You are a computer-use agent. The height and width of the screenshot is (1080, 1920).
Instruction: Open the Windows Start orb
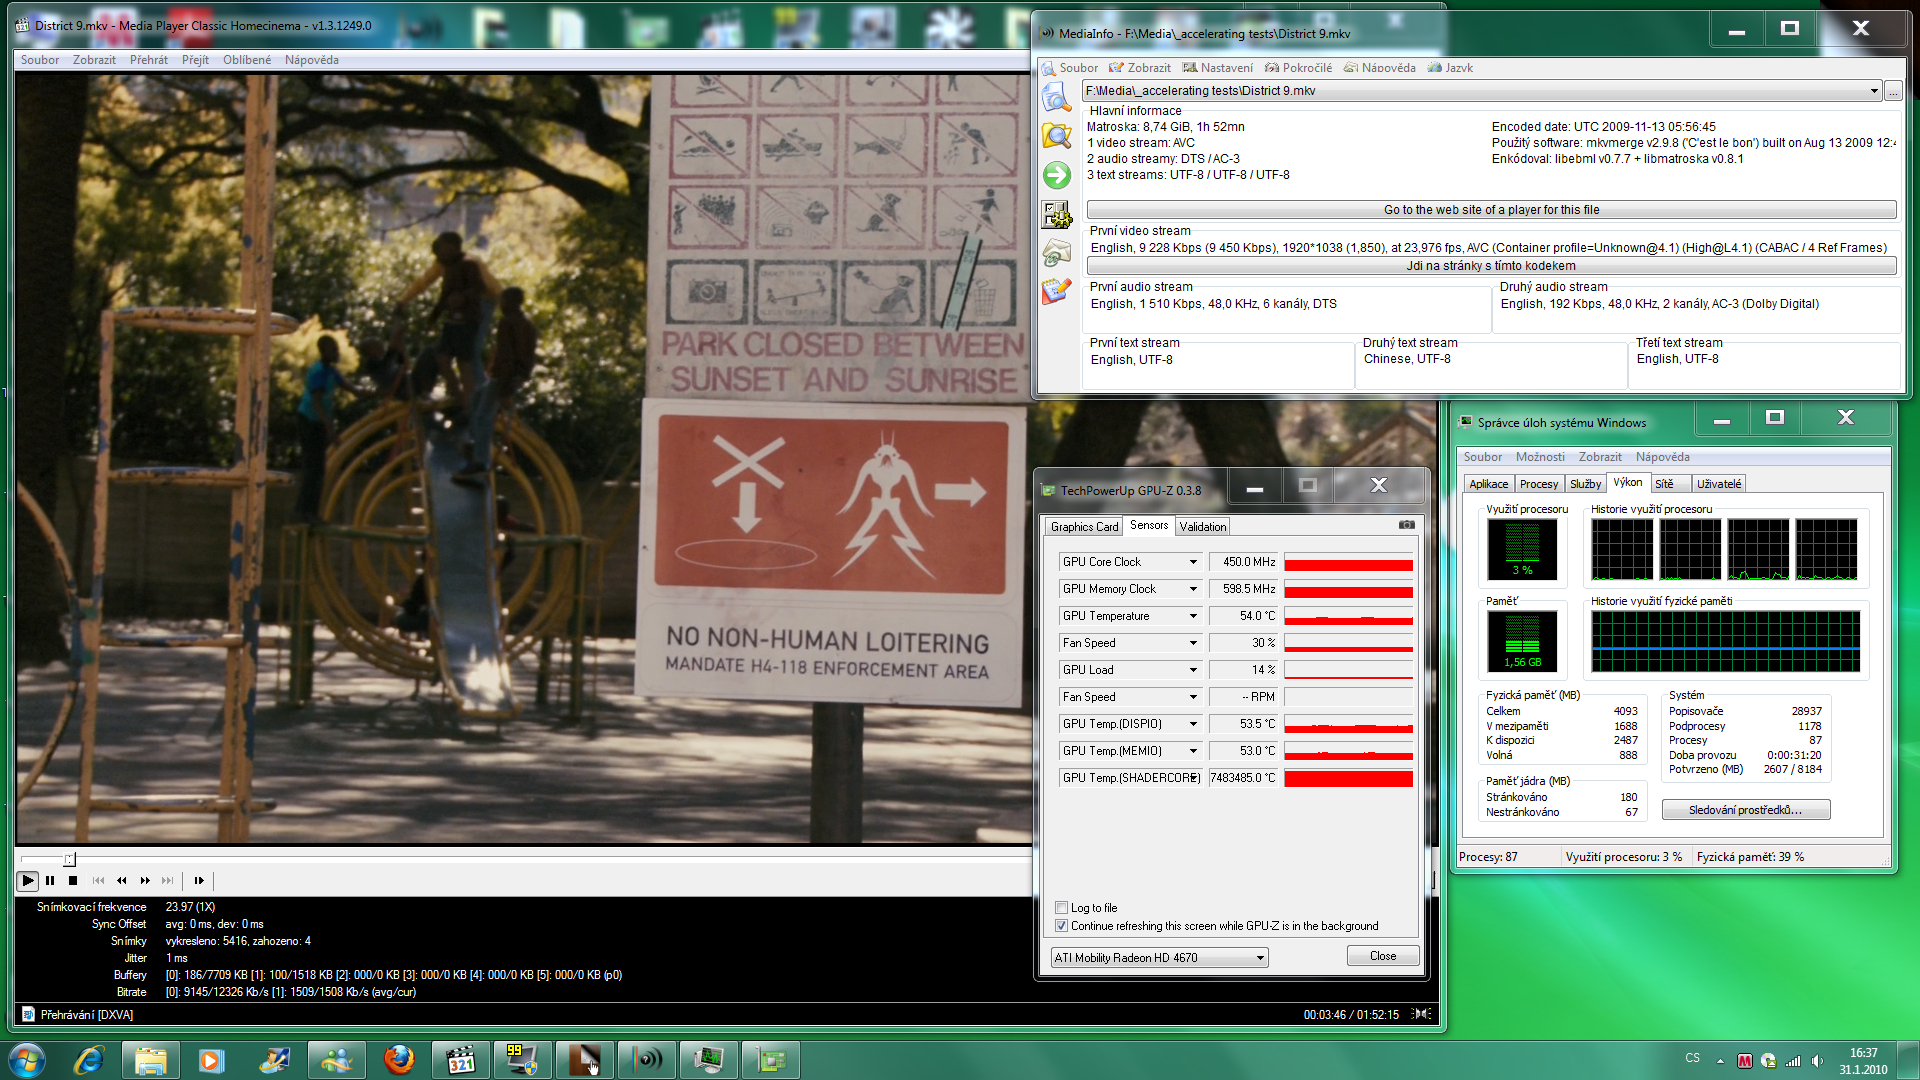click(x=27, y=1060)
